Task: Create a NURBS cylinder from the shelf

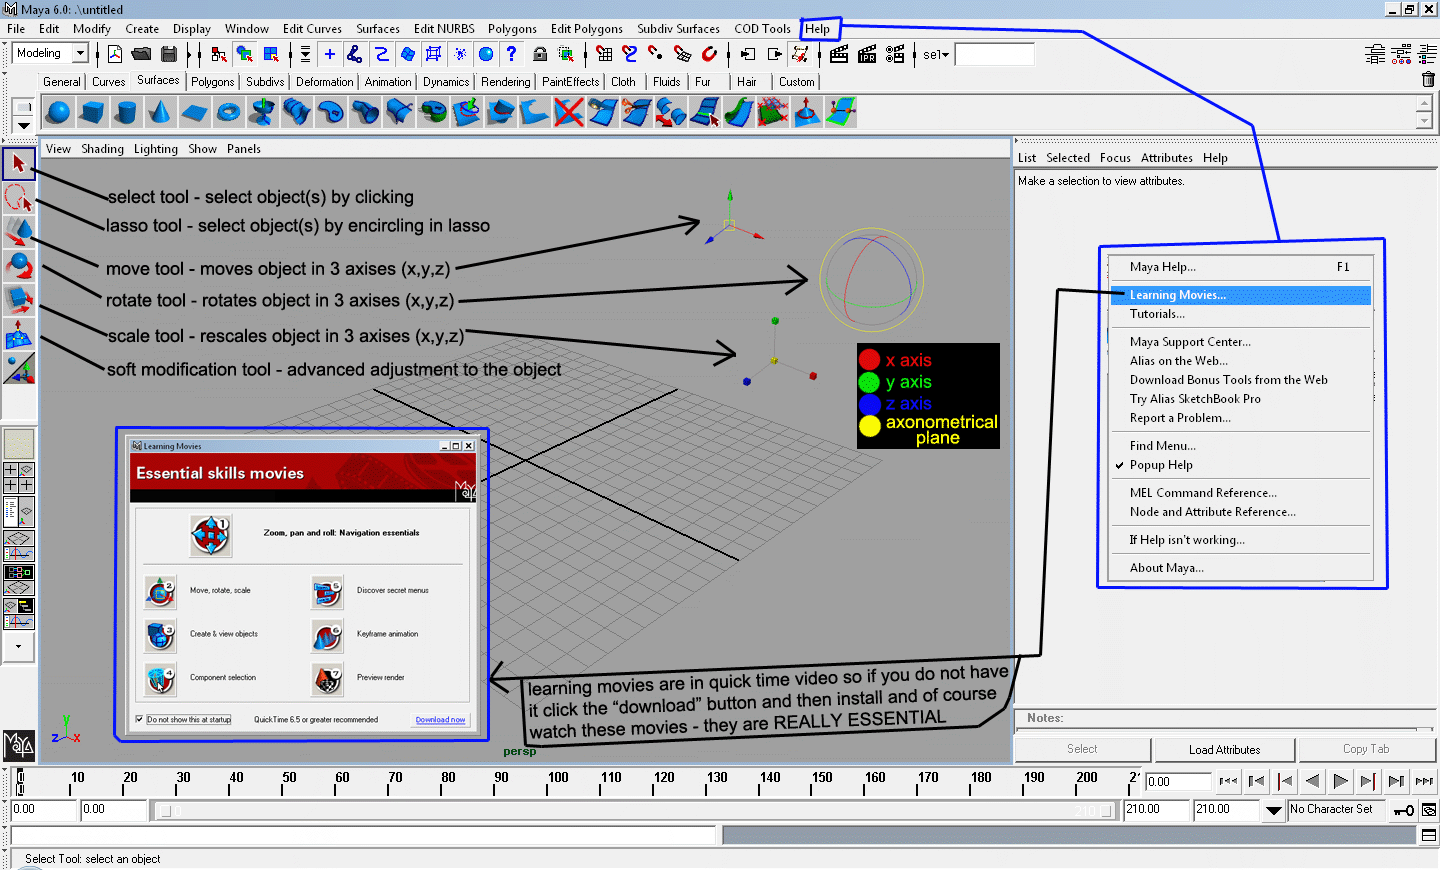Action: click(126, 112)
